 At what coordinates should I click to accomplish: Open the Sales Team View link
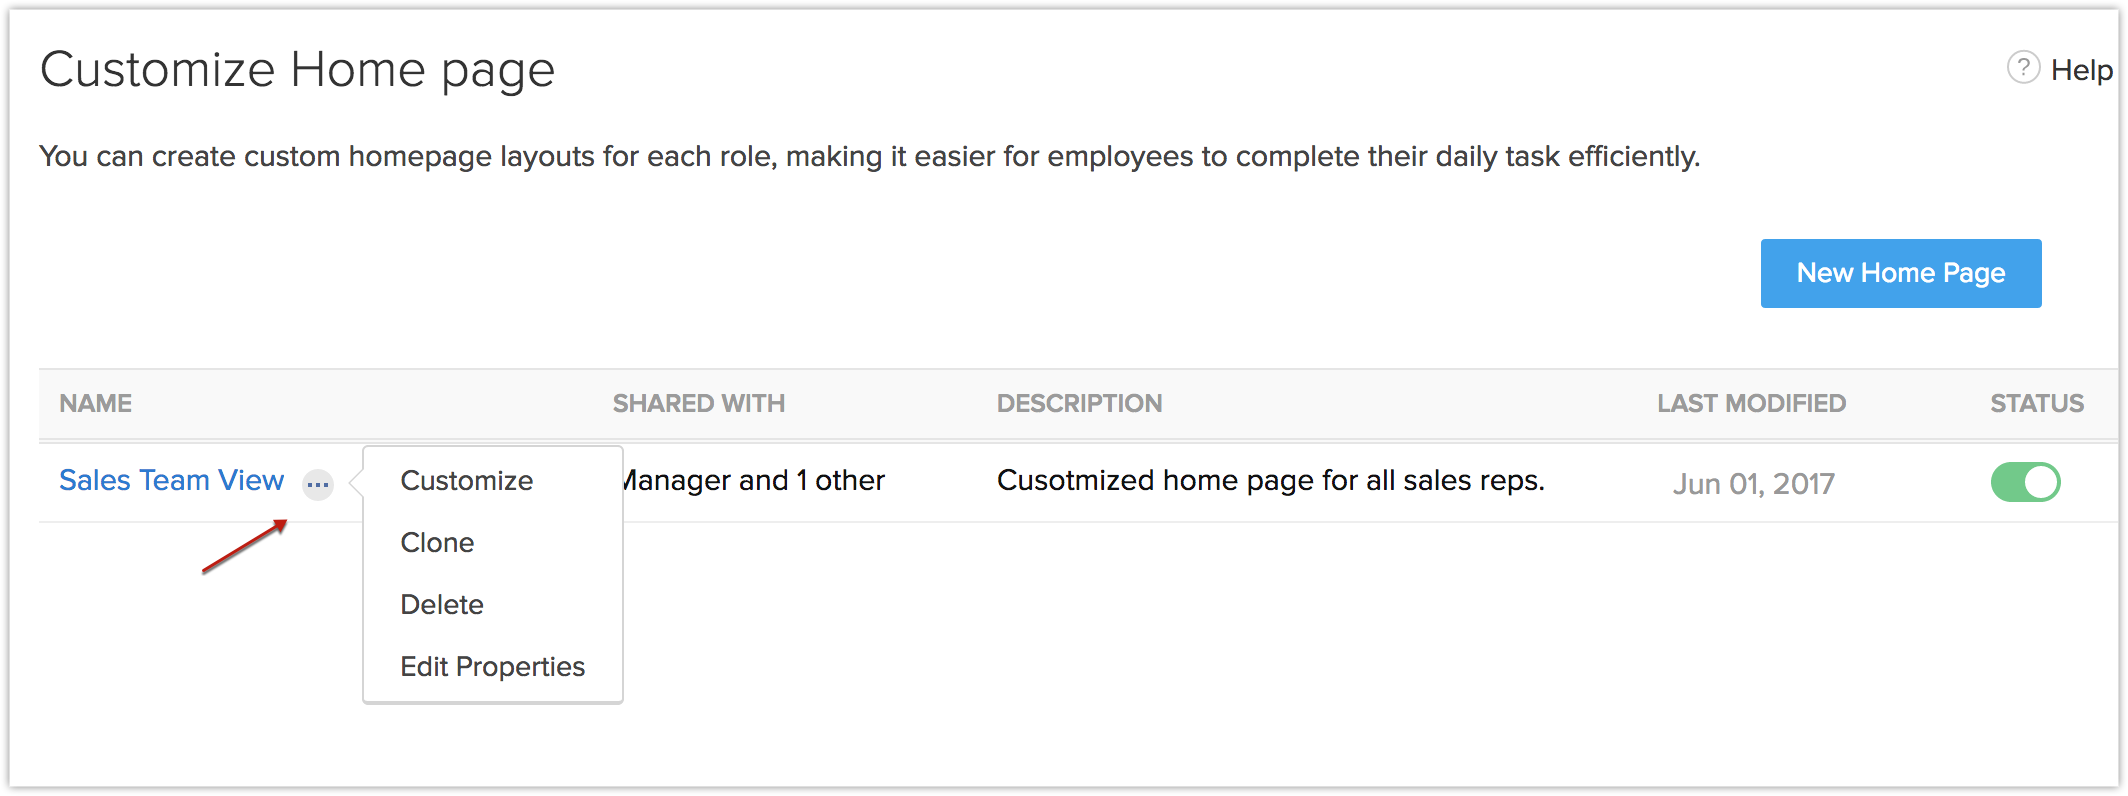(171, 481)
